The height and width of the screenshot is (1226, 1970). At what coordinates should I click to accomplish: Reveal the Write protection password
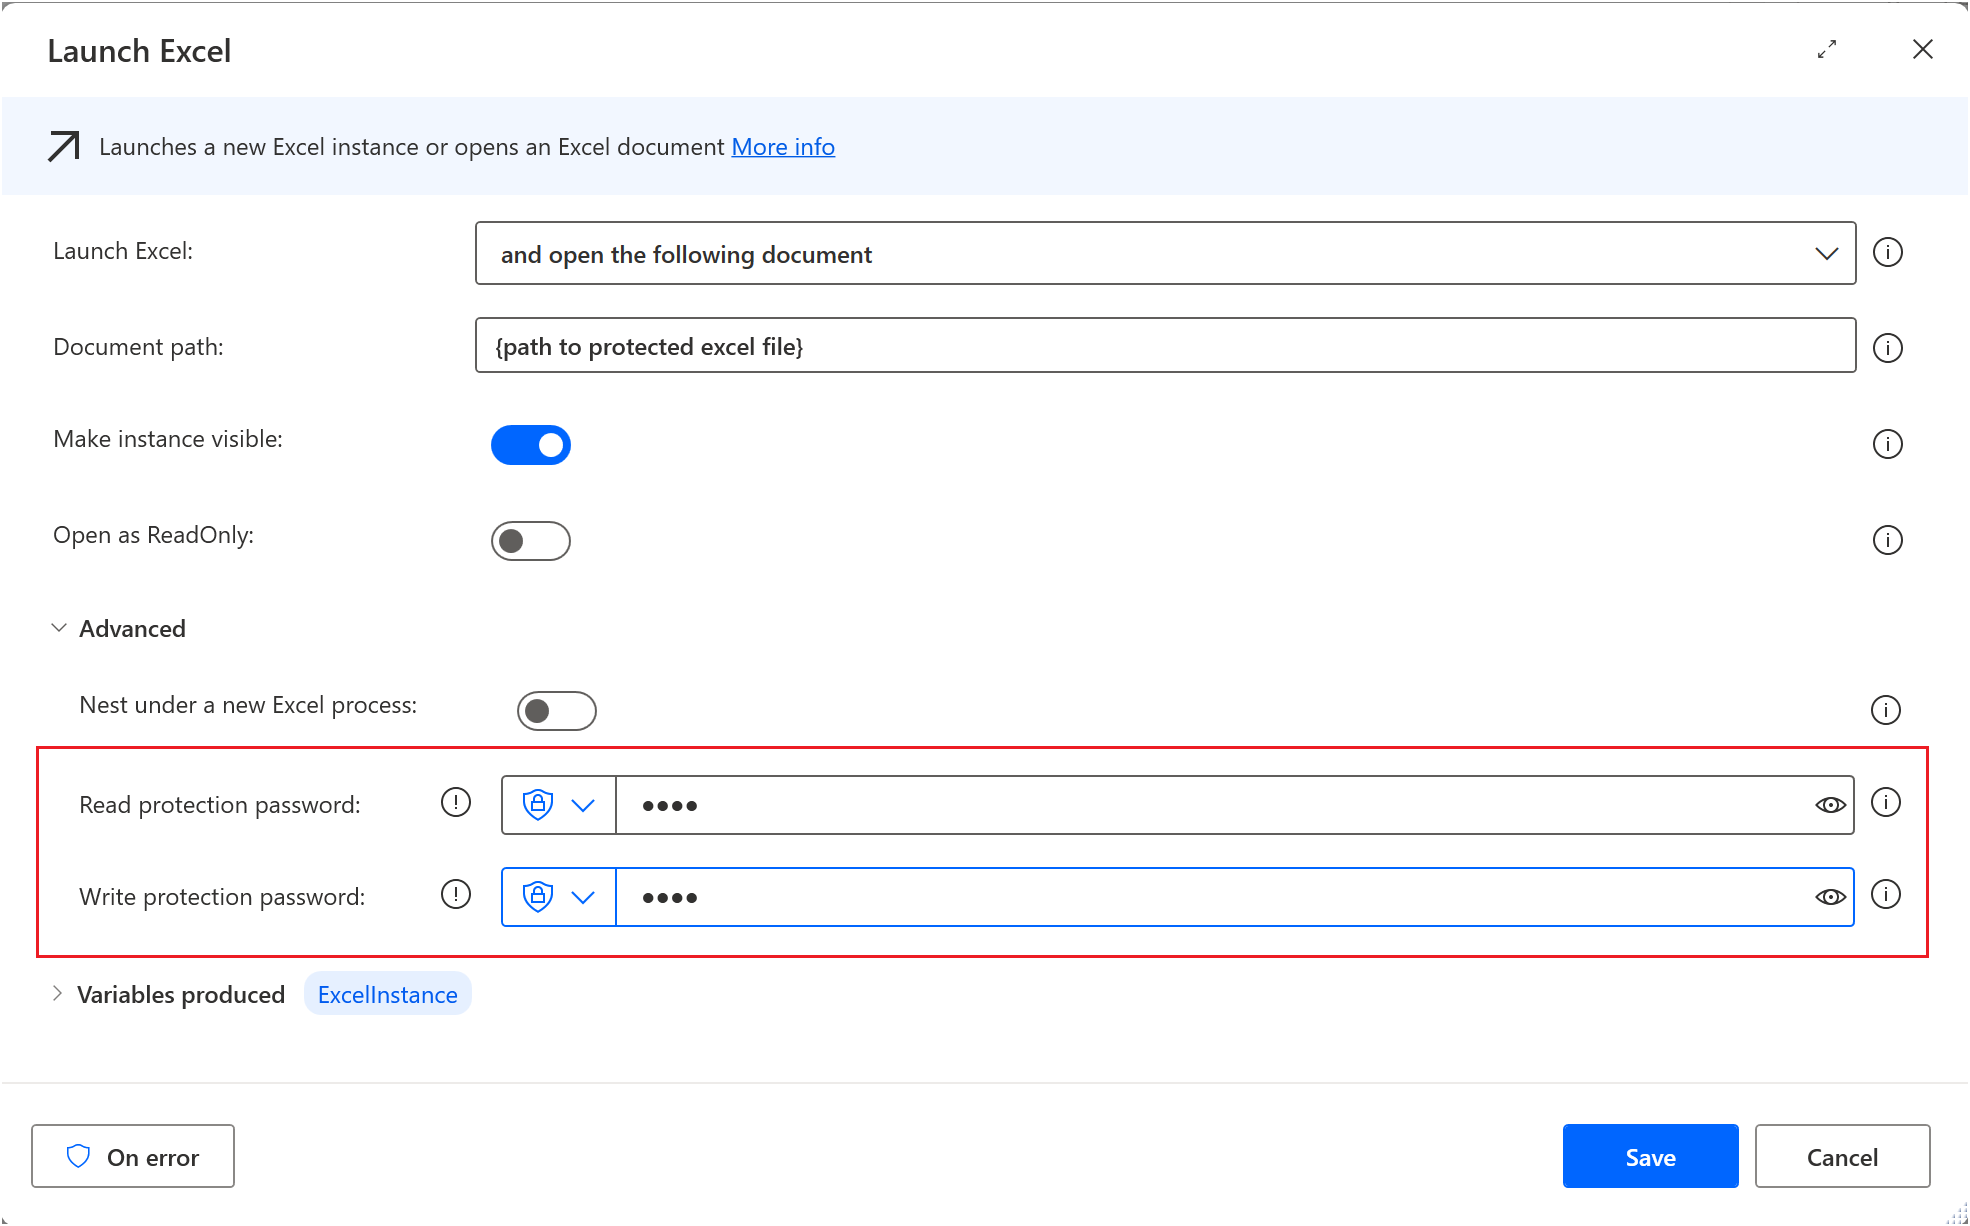pos(1829,896)
